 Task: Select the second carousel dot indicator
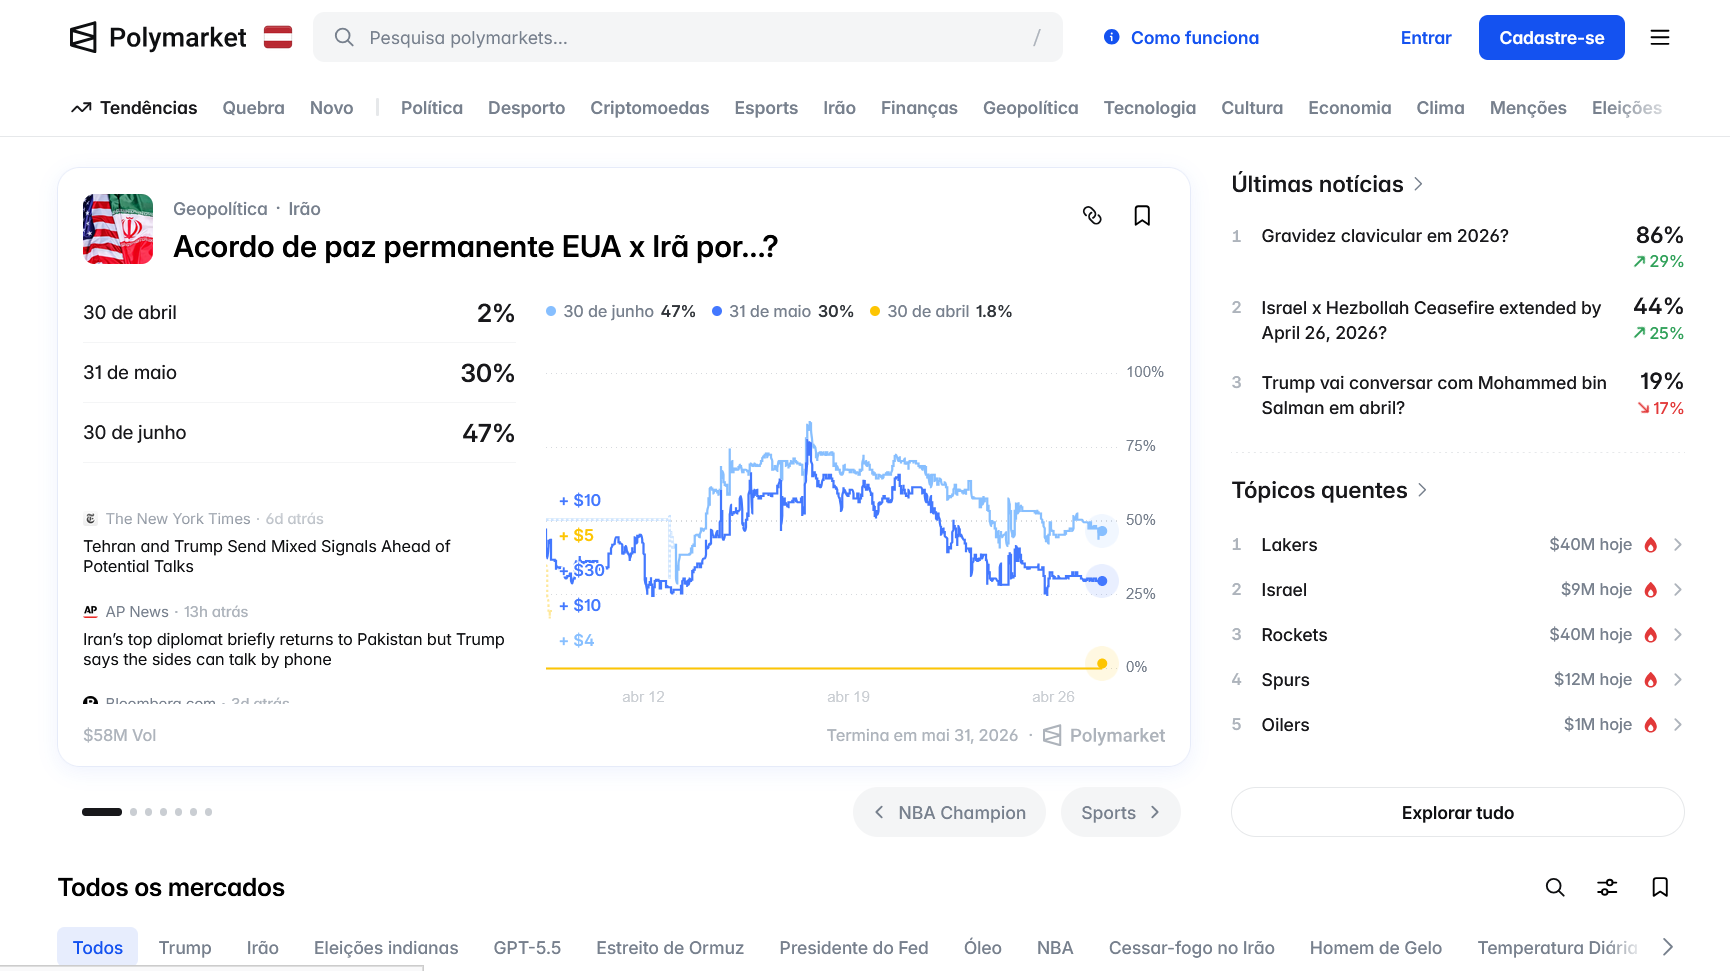point(132,812)
